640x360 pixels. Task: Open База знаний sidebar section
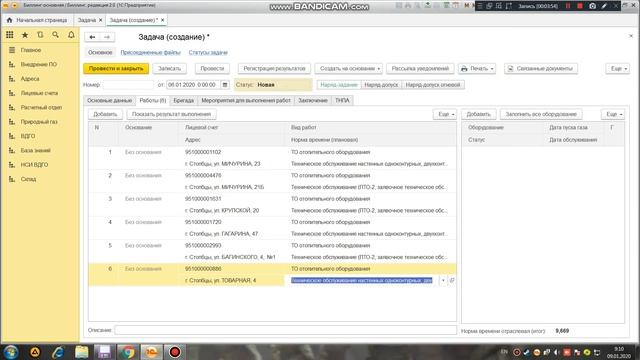(36, 150)
